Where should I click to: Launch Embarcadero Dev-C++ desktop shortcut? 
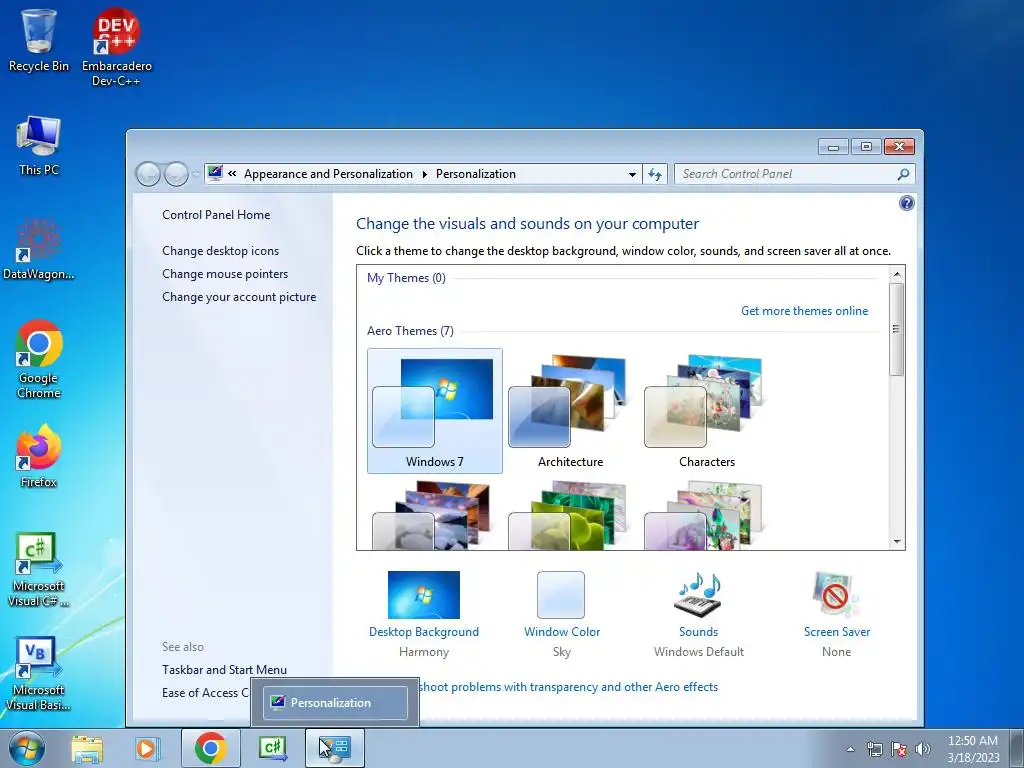point(116,47)
